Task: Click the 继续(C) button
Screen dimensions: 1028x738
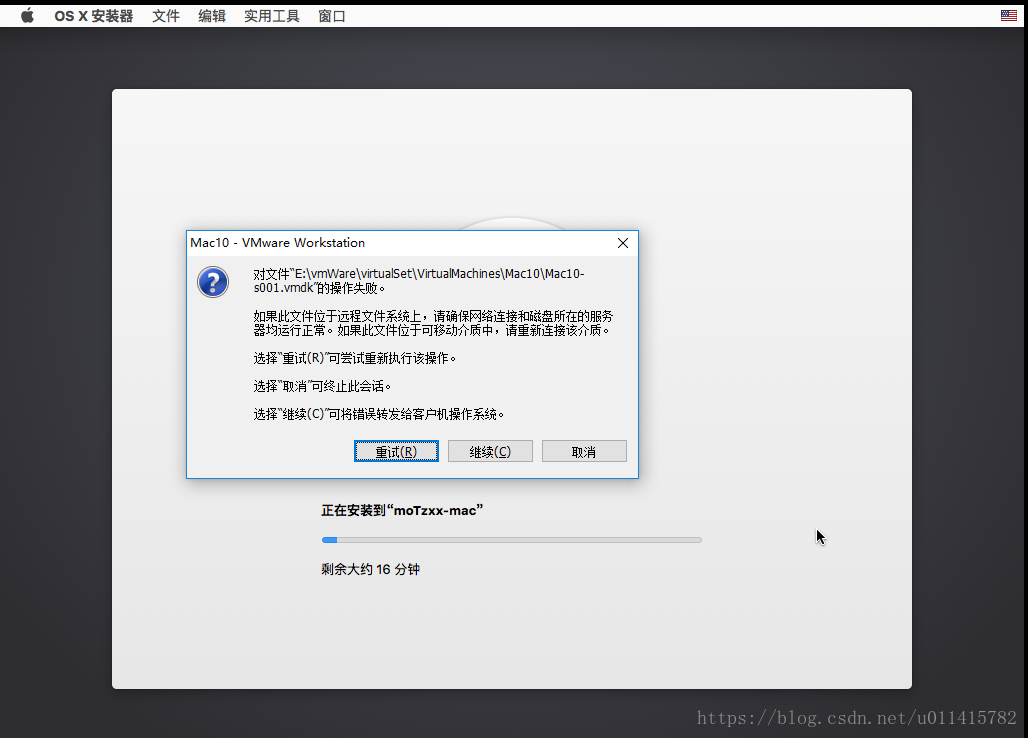Action: (x=490, y=452)
